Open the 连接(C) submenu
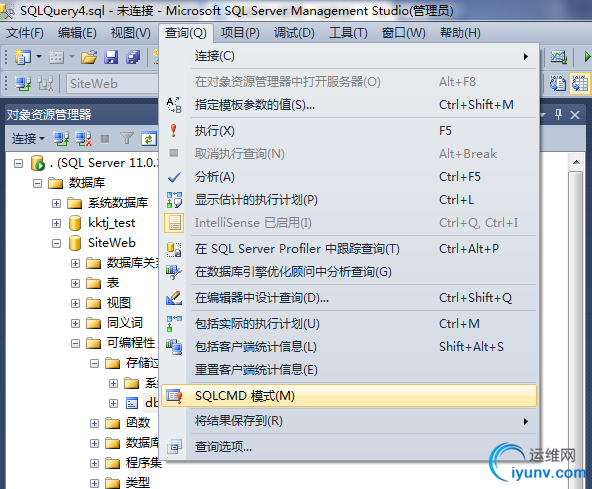Image resolution: width=592 pixels, height=489 pixels. tap(349, 56)
